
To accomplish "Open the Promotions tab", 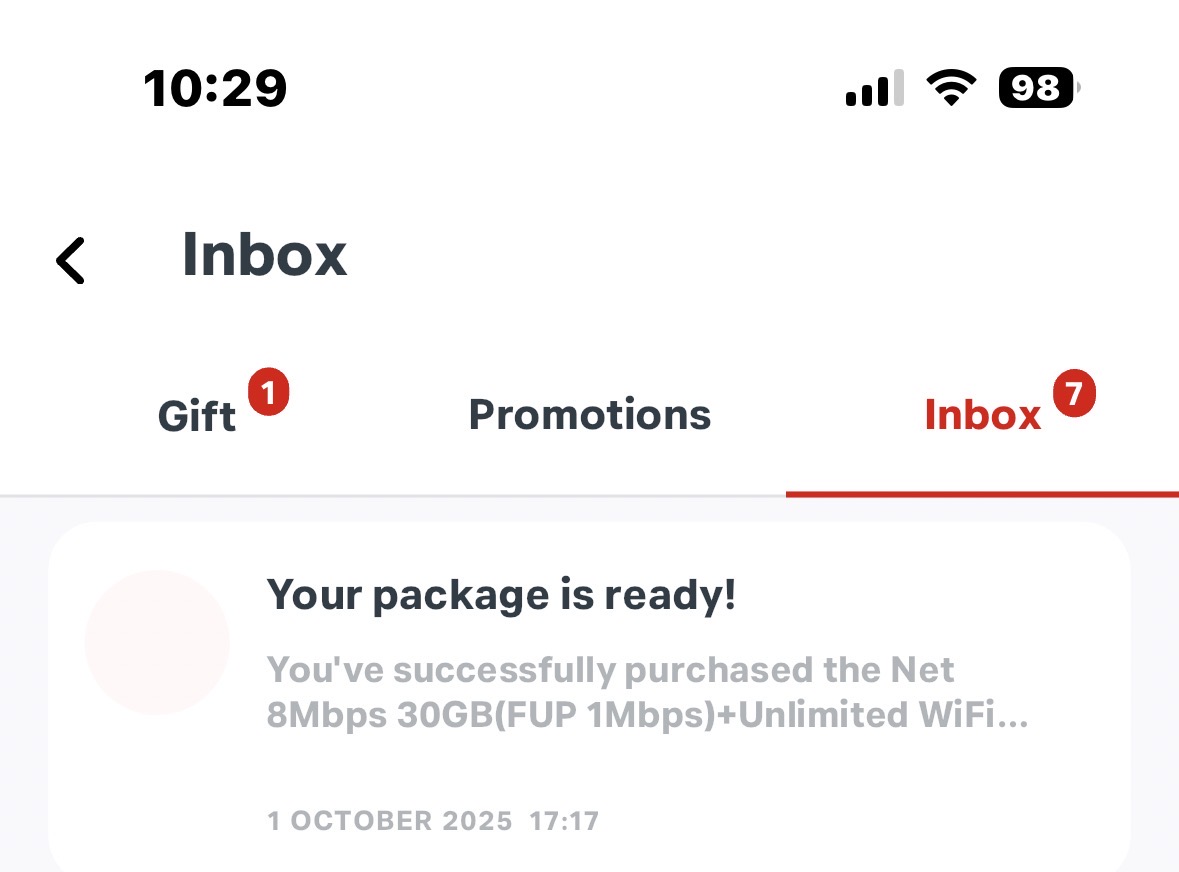I will pos(590,415).
